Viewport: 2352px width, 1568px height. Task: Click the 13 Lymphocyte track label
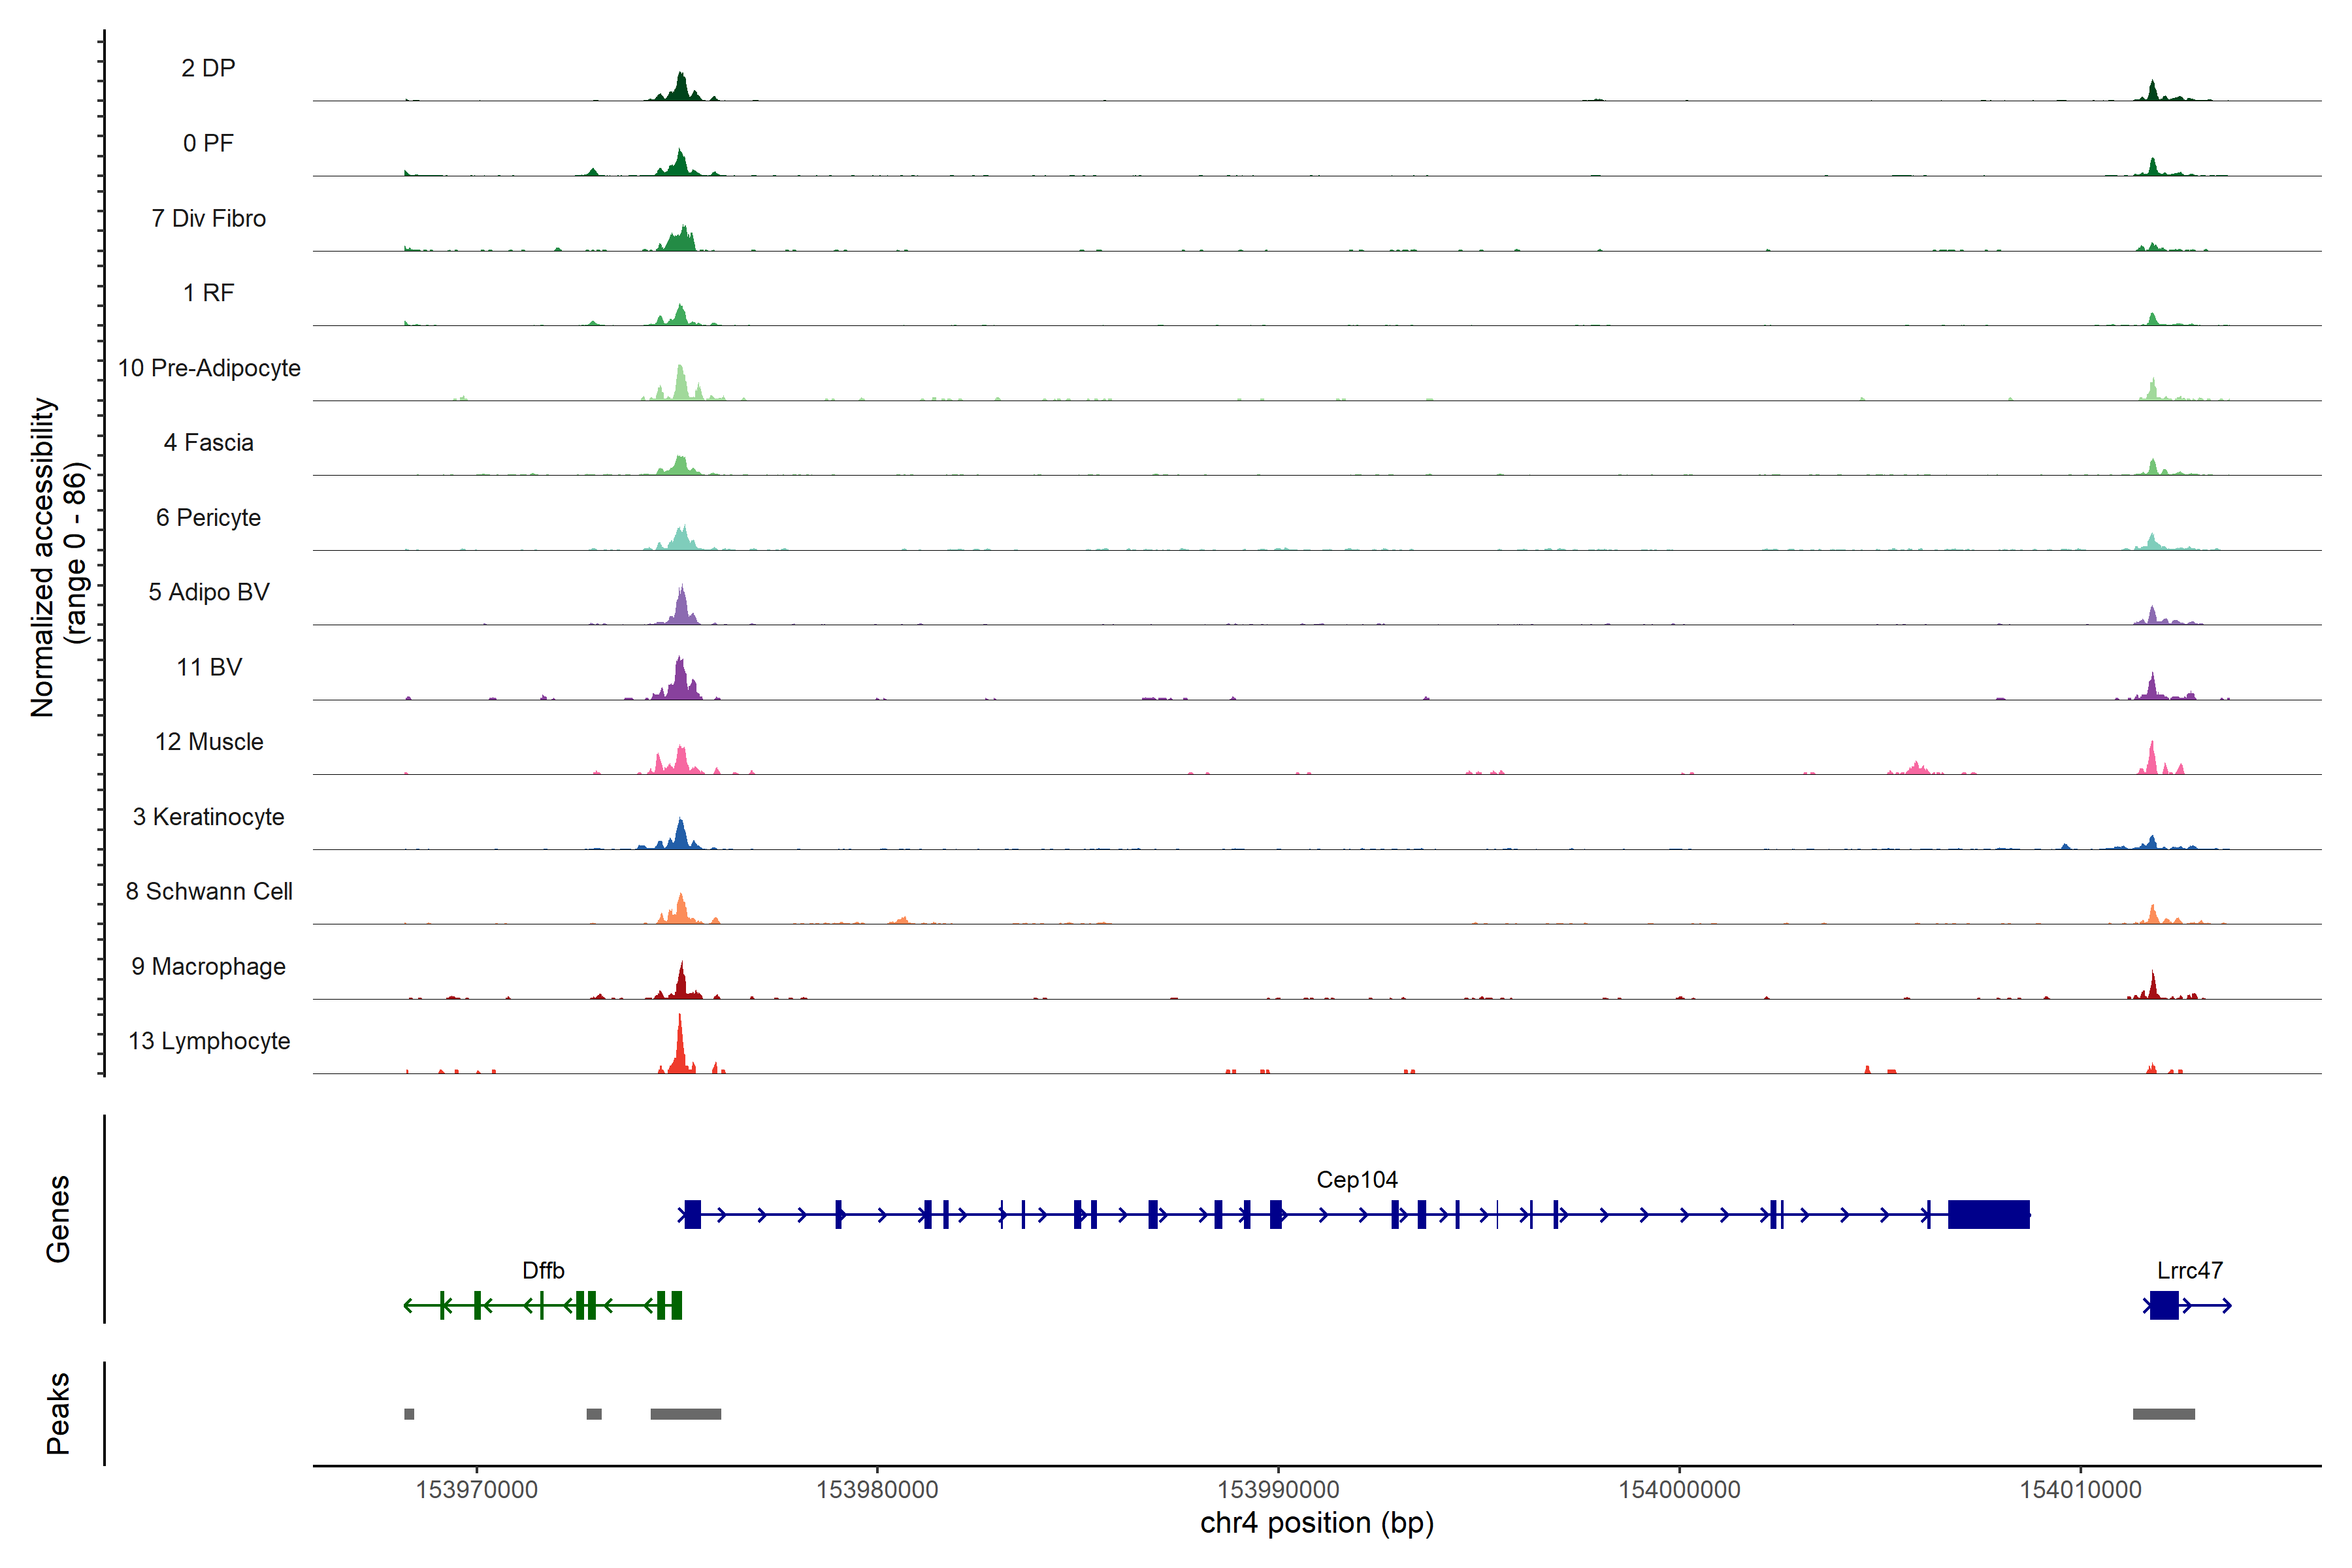pyautogui.click(x=209, y=1041)
